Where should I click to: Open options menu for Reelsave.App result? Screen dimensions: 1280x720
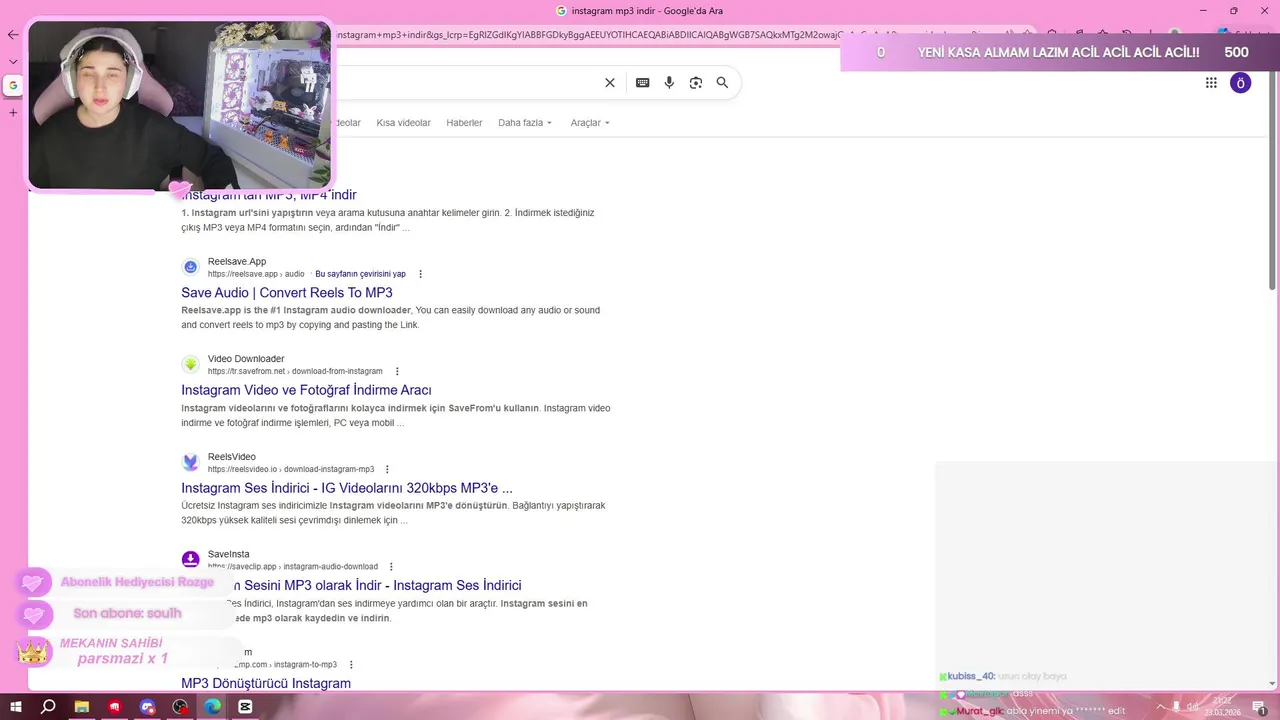tap(420, 274)
